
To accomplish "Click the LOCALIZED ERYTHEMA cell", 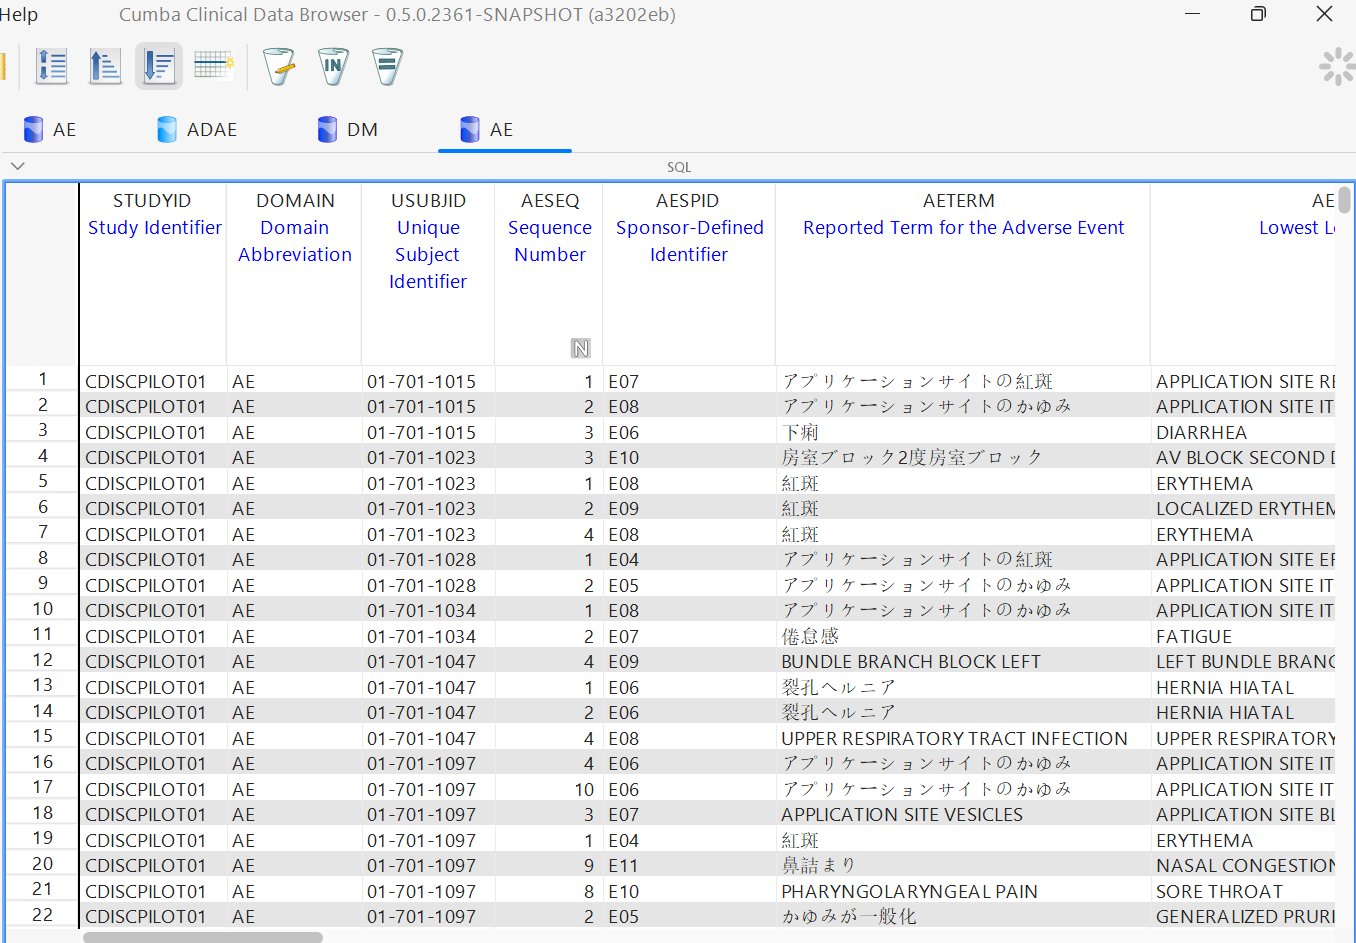I will (x=1245, y=509).
